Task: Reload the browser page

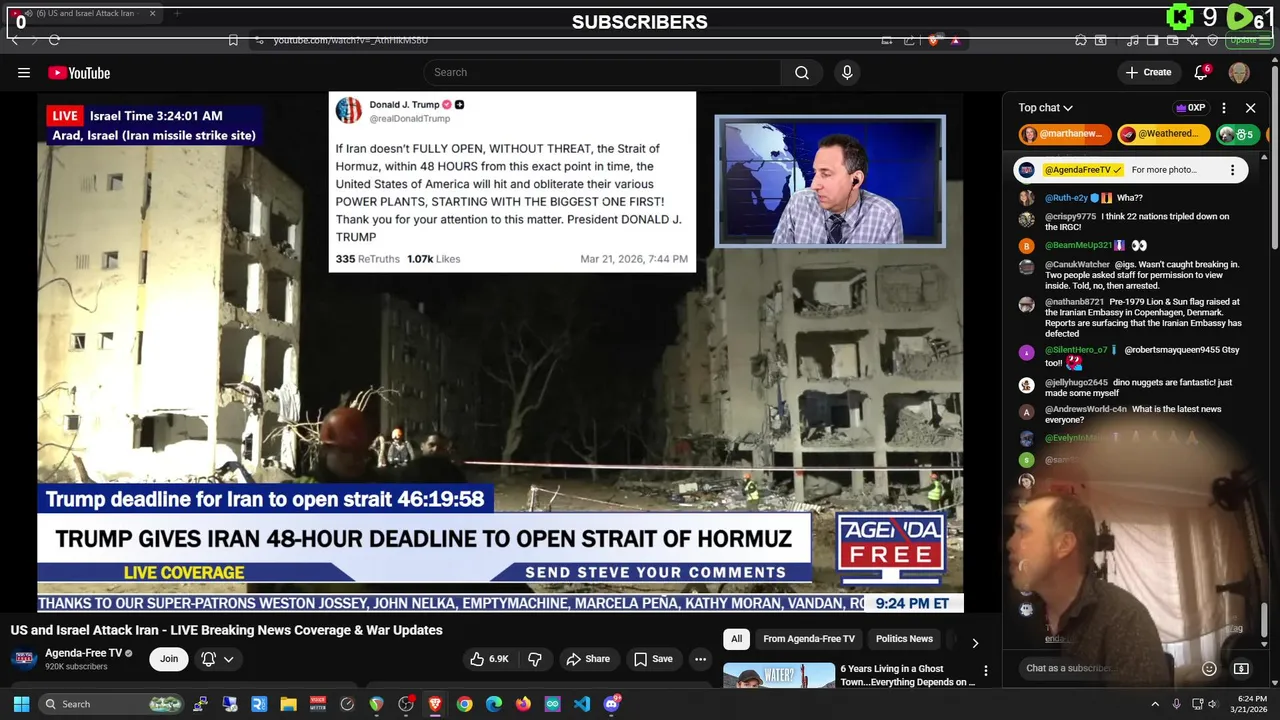Action: click(x=54, y=40)
